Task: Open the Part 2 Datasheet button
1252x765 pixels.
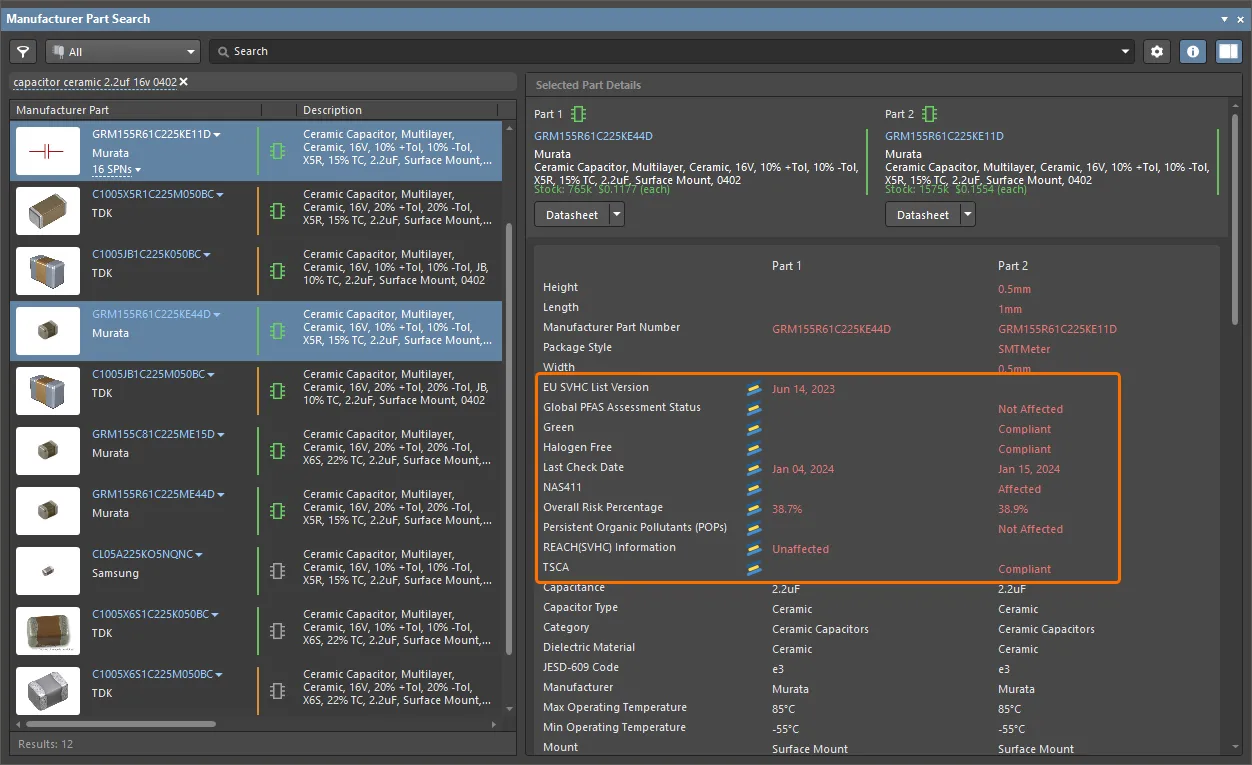Action: click(x=922, y=214)
